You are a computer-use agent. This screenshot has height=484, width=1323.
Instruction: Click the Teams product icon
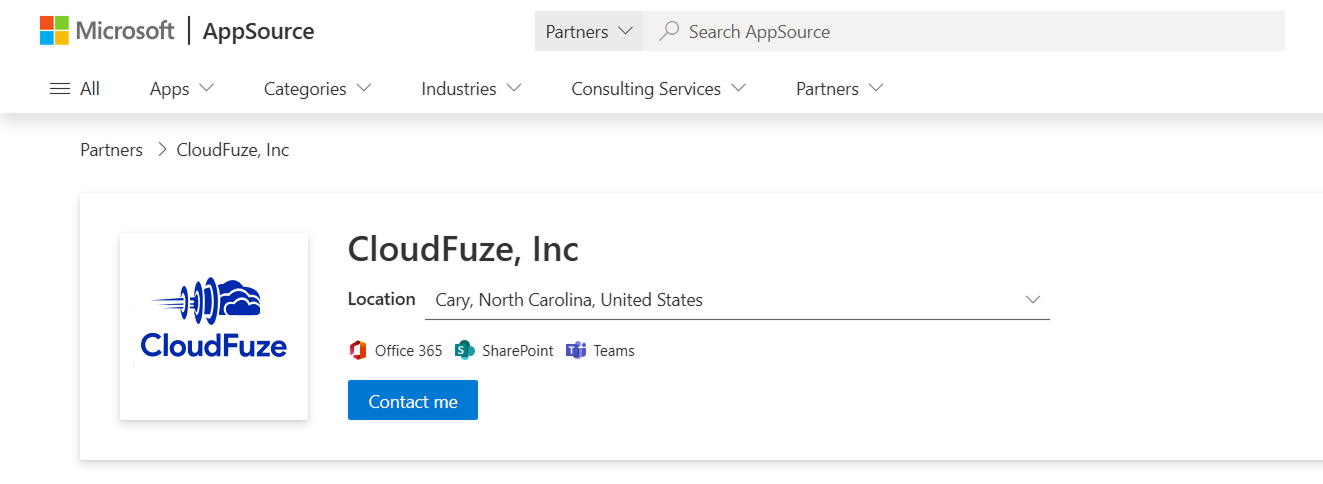576,350
